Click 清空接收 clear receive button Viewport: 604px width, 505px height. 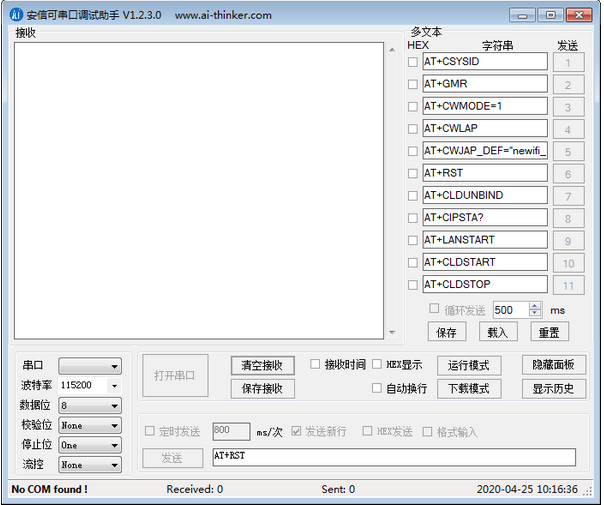(x=263, y=365)
